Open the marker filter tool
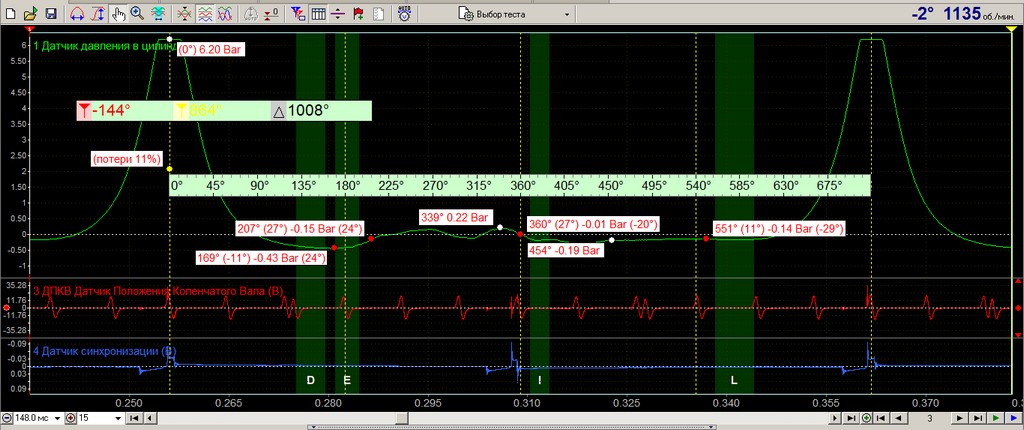 (298, 13)
